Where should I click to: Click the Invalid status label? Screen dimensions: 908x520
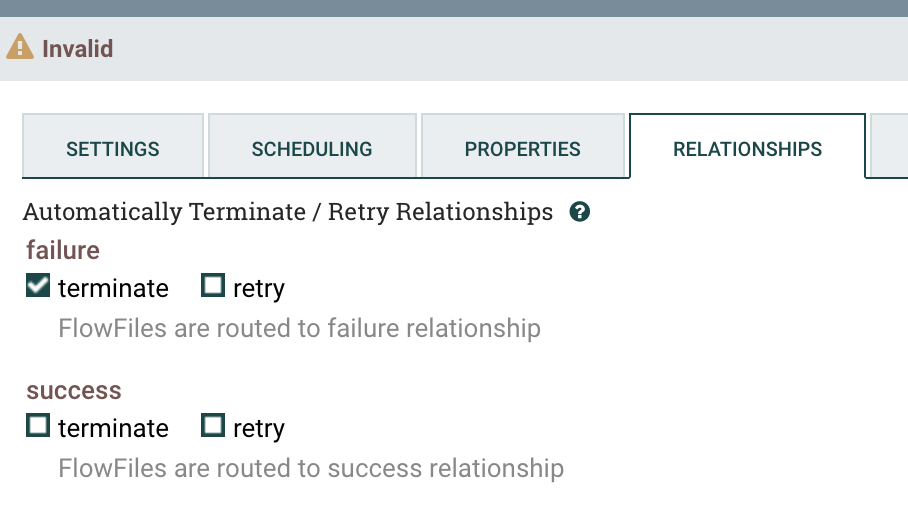(78, 49)
